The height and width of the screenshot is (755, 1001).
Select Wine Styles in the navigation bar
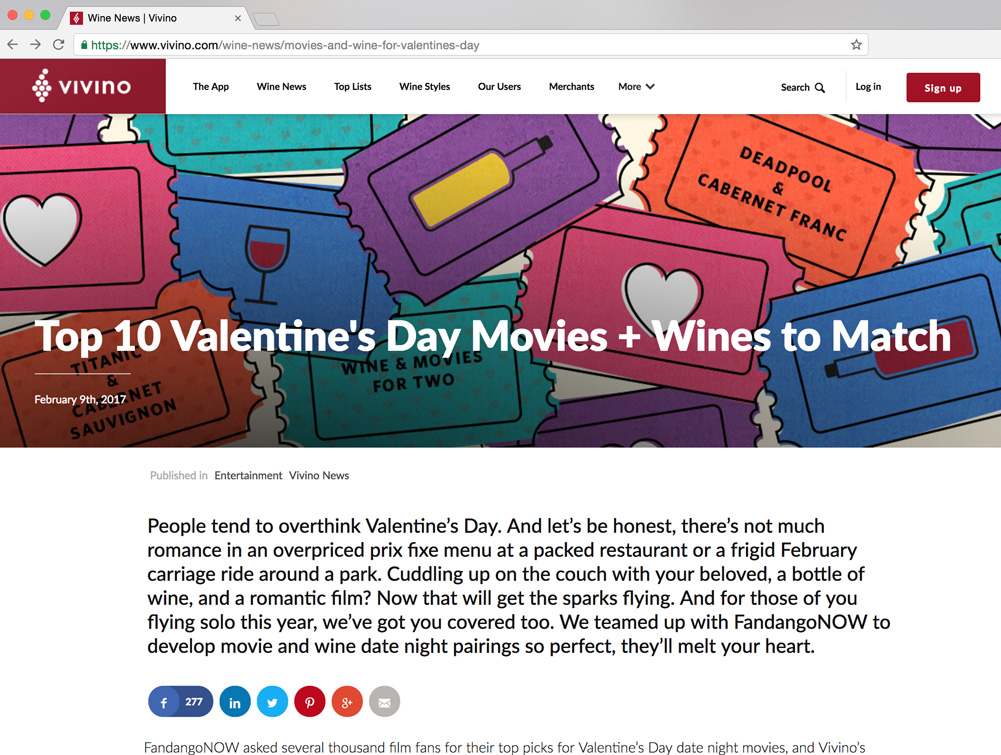point(425,86)
